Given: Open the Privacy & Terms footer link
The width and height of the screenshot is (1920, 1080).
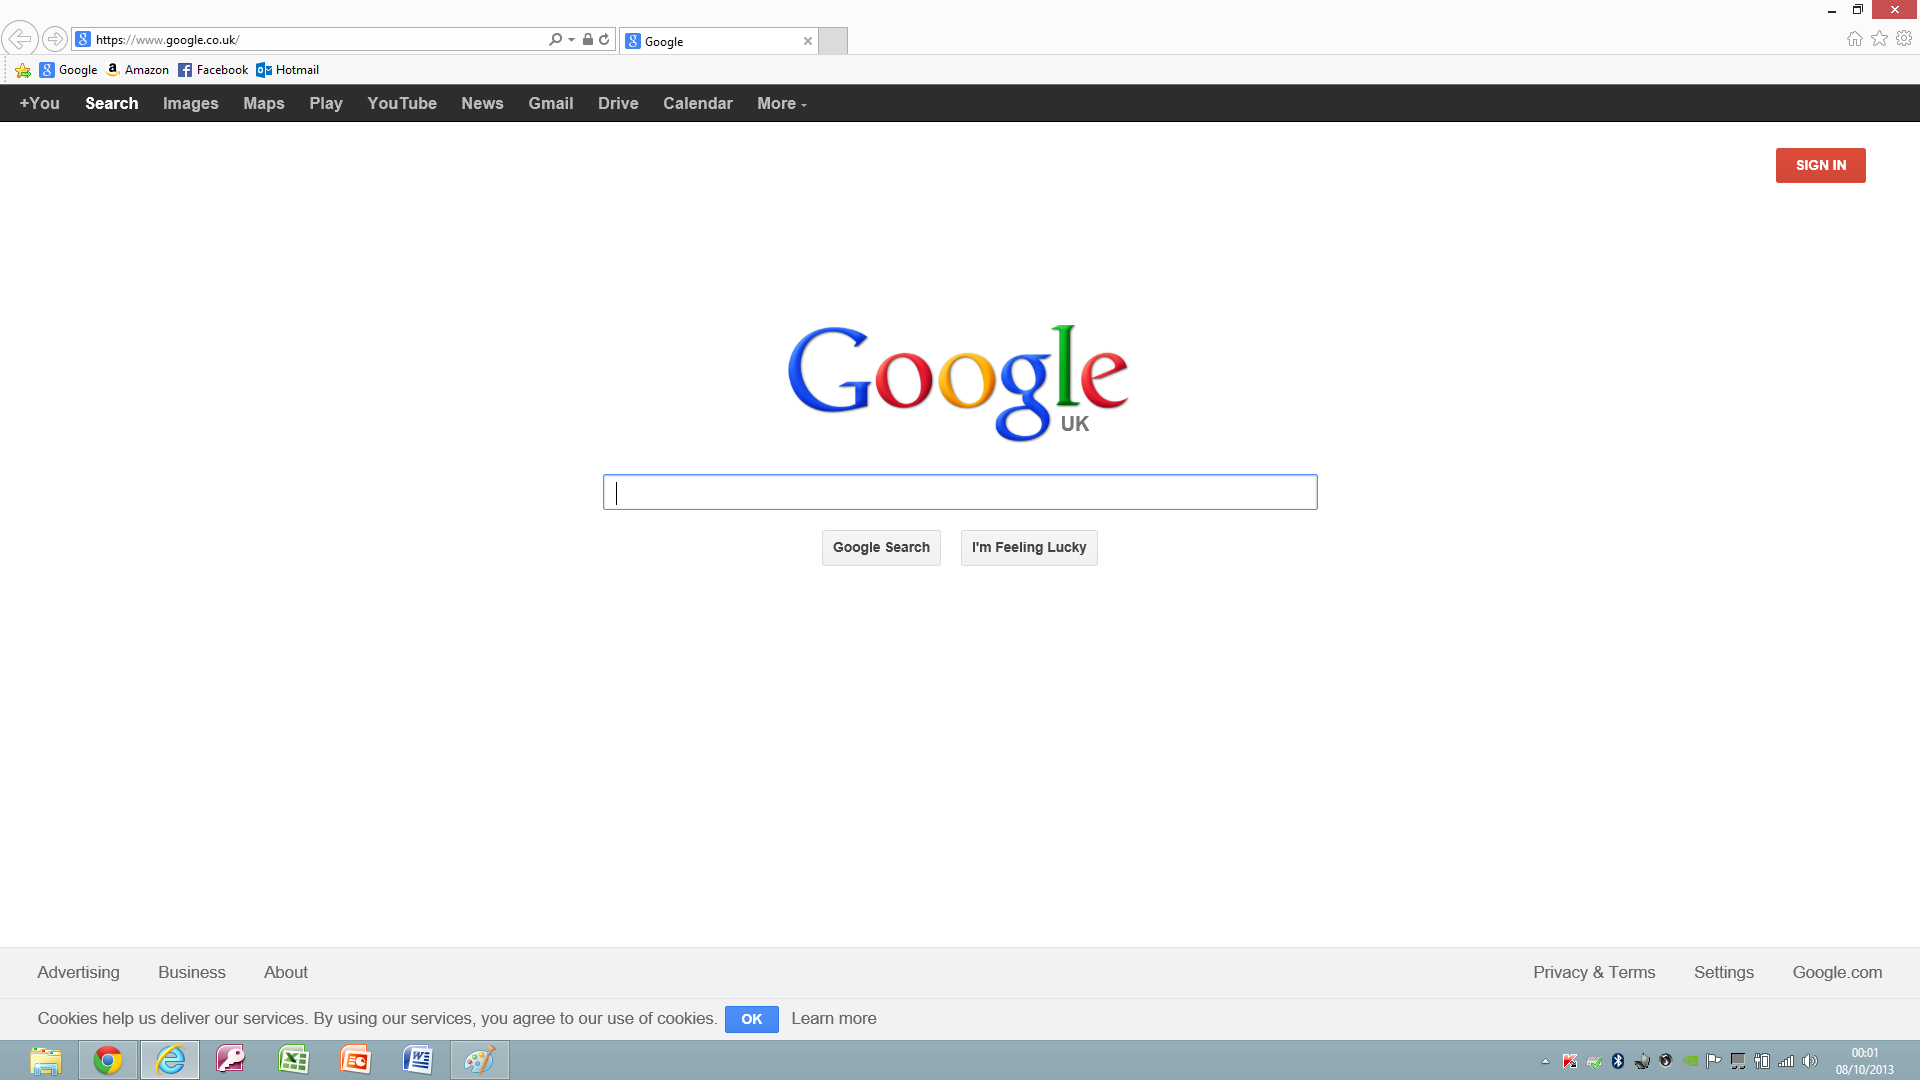Looking at the screenshot, I should click(1594, 972).
